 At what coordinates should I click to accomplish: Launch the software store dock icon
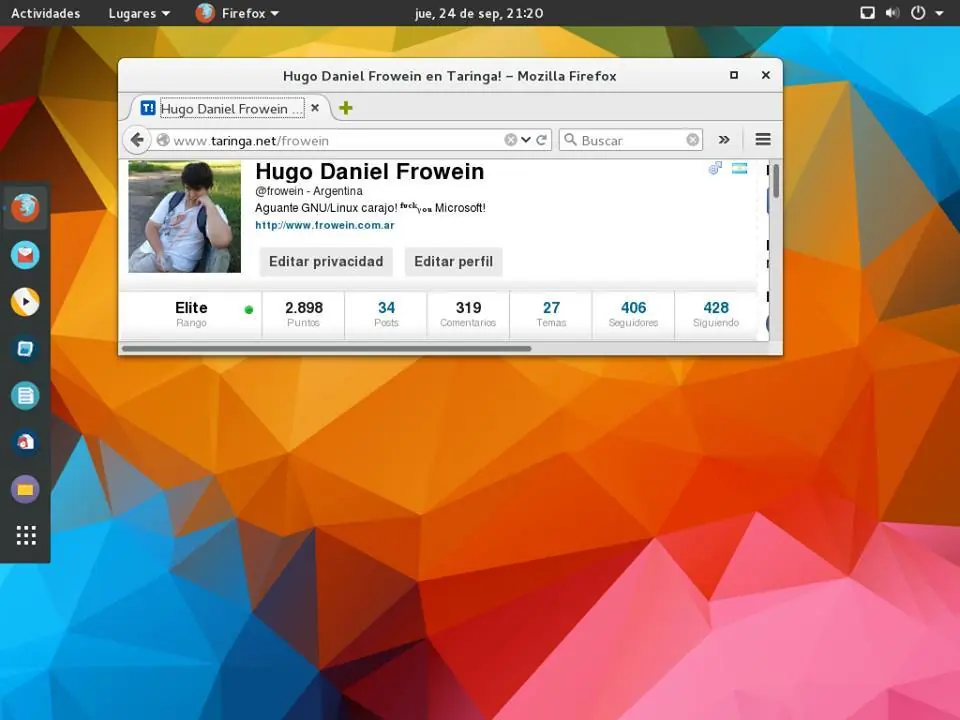click(x=25, y=442)
